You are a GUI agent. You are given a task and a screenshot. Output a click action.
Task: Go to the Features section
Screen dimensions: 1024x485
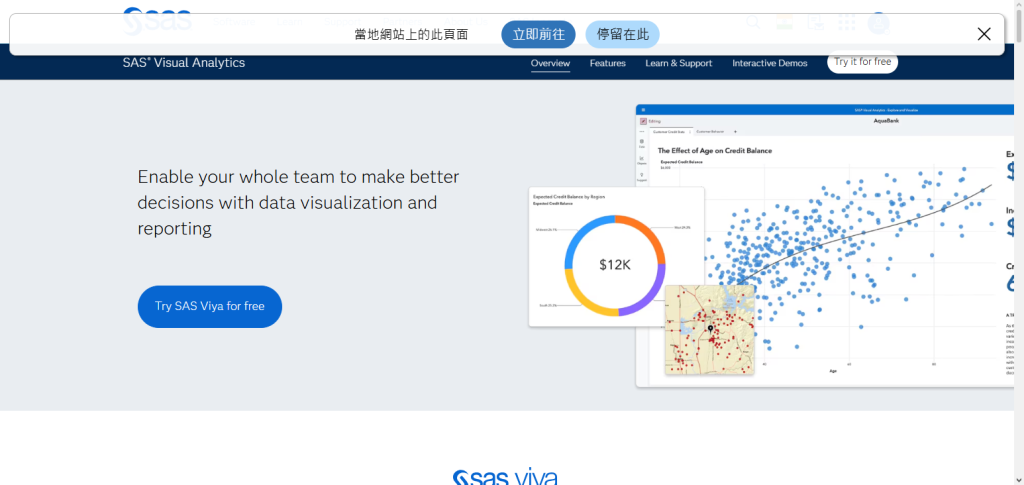607,63
